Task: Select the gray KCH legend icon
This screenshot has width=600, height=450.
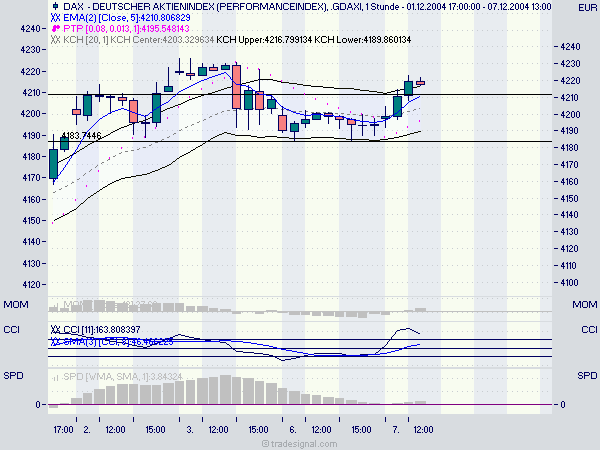Action: point(55,39)
